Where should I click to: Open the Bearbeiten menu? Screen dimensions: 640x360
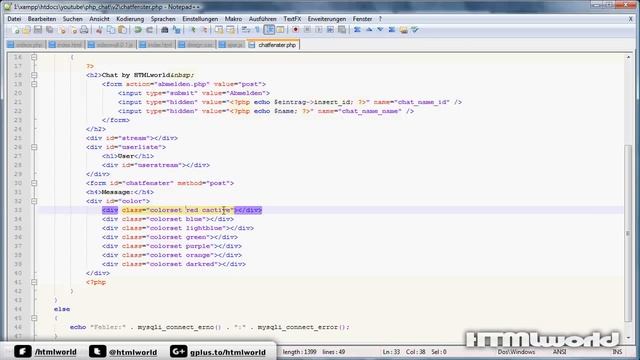42,19
